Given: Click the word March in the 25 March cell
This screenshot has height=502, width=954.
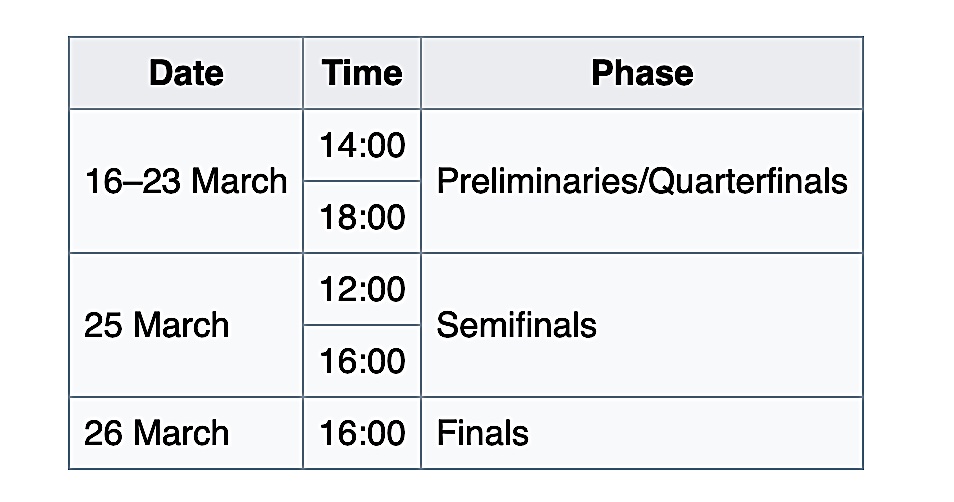Looking at the screenshot, I should pyautogui.click(x=181, y=325).
